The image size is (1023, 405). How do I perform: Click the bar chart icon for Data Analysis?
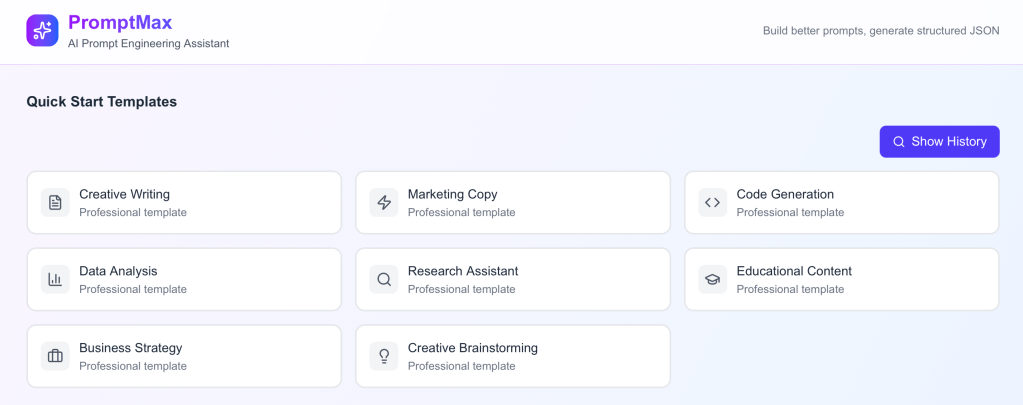click(55, 280)
